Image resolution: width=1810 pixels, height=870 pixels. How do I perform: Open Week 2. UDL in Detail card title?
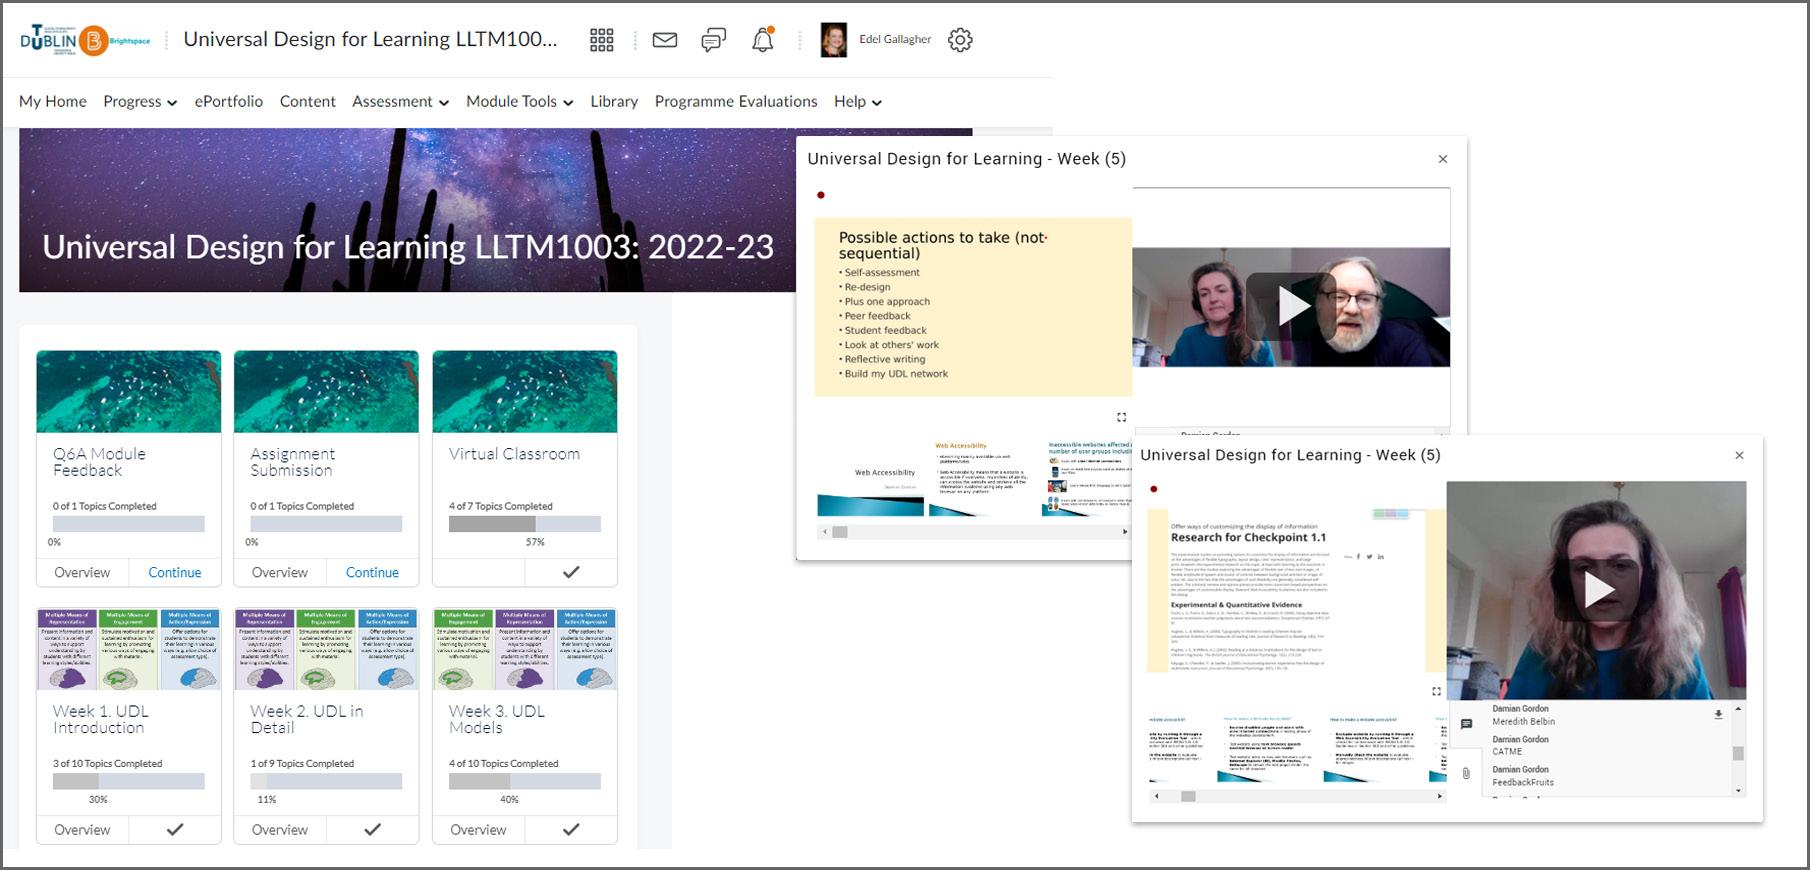point(306,719)
